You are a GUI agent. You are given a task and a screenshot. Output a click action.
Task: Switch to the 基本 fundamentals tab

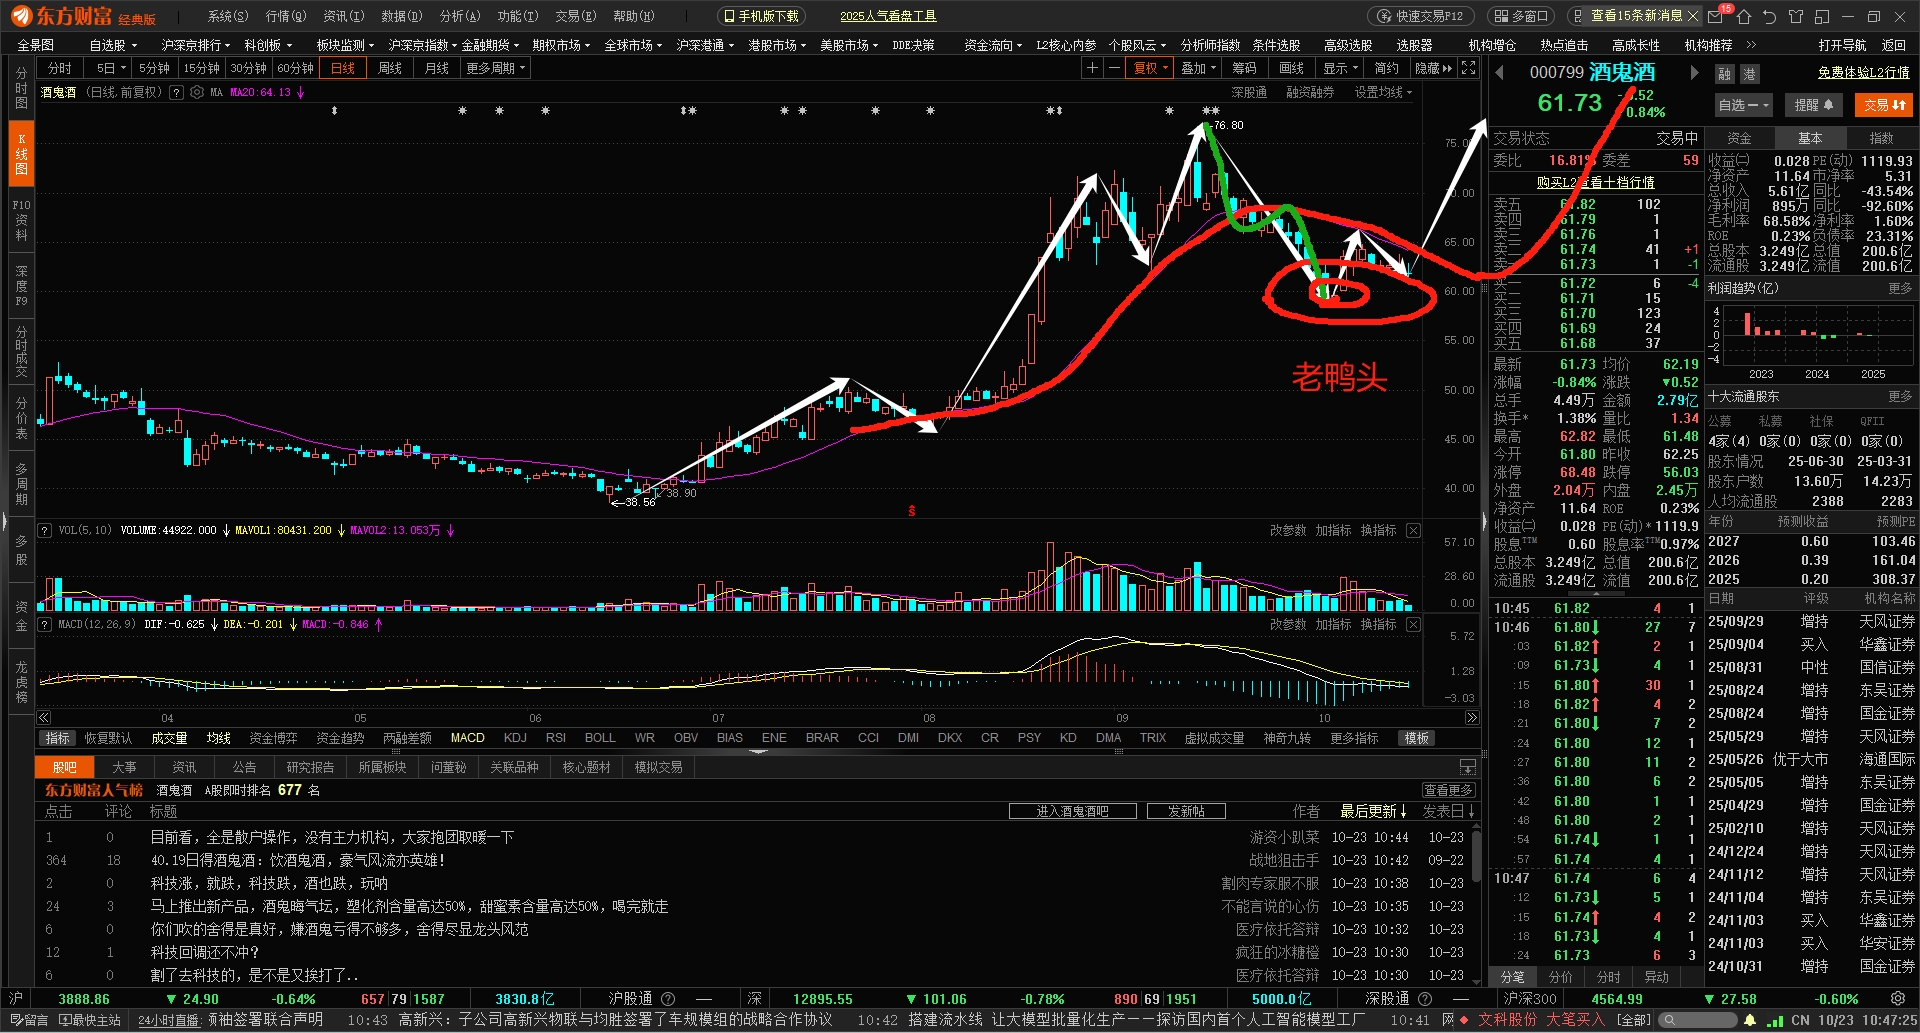point(1810,138)
